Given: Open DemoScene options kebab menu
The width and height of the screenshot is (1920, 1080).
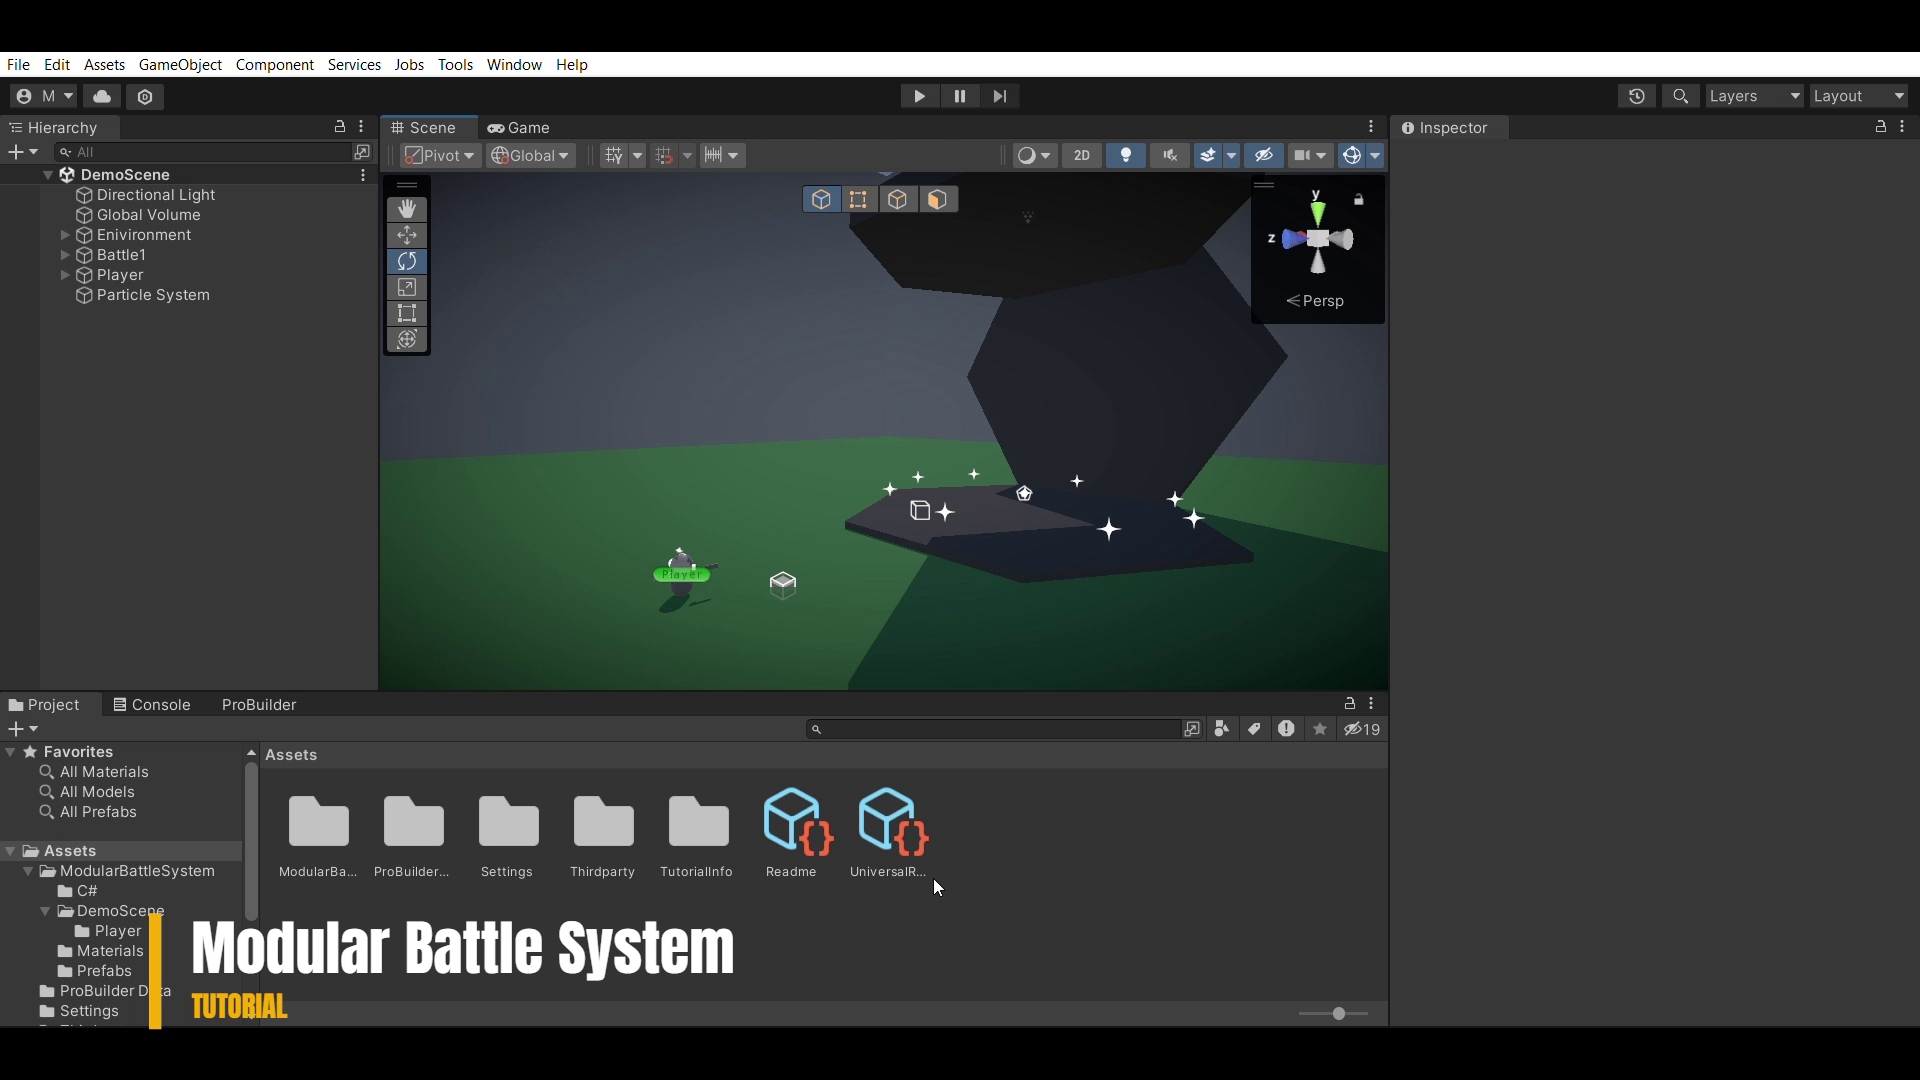Looking at the screenshot, I should pos(363,175).
